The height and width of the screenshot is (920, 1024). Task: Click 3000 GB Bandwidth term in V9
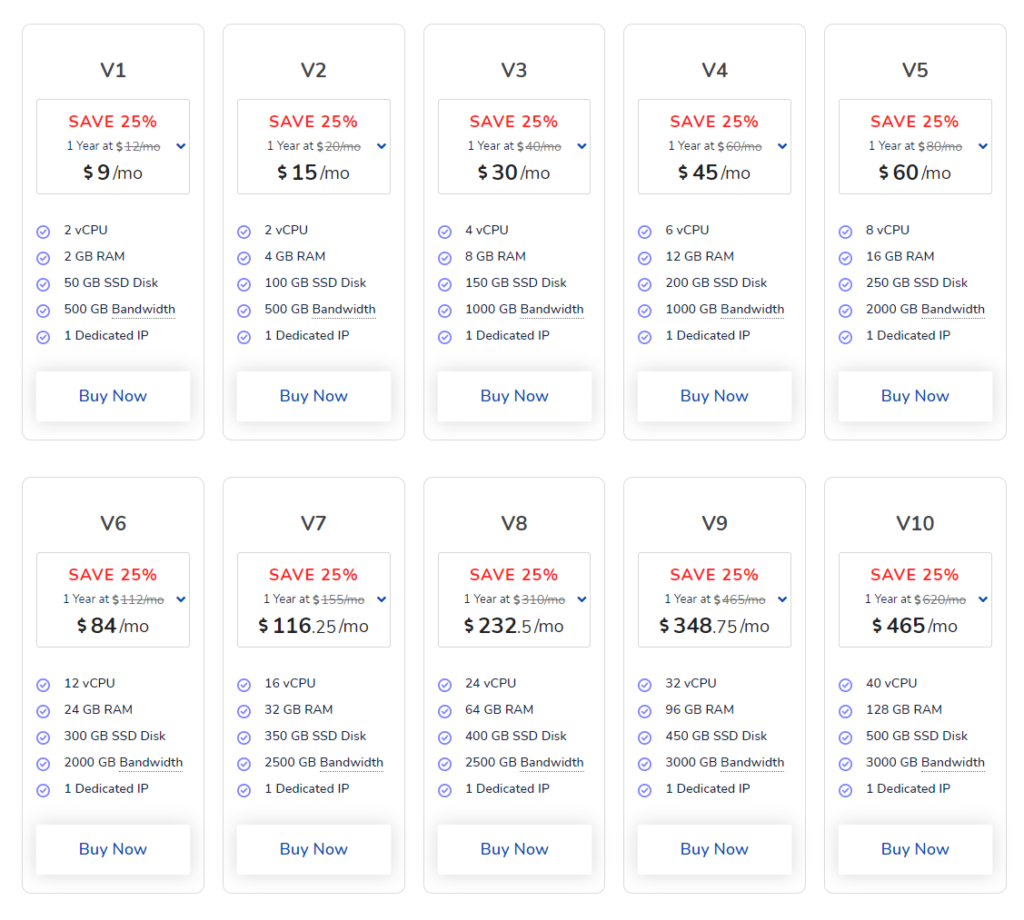tap(752, 762)
